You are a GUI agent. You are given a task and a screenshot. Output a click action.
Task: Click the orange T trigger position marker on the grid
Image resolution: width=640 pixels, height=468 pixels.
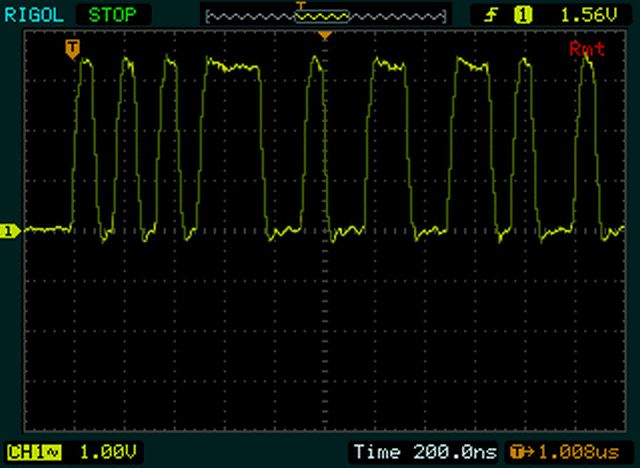pyautogui.click(x=72, y=49)
